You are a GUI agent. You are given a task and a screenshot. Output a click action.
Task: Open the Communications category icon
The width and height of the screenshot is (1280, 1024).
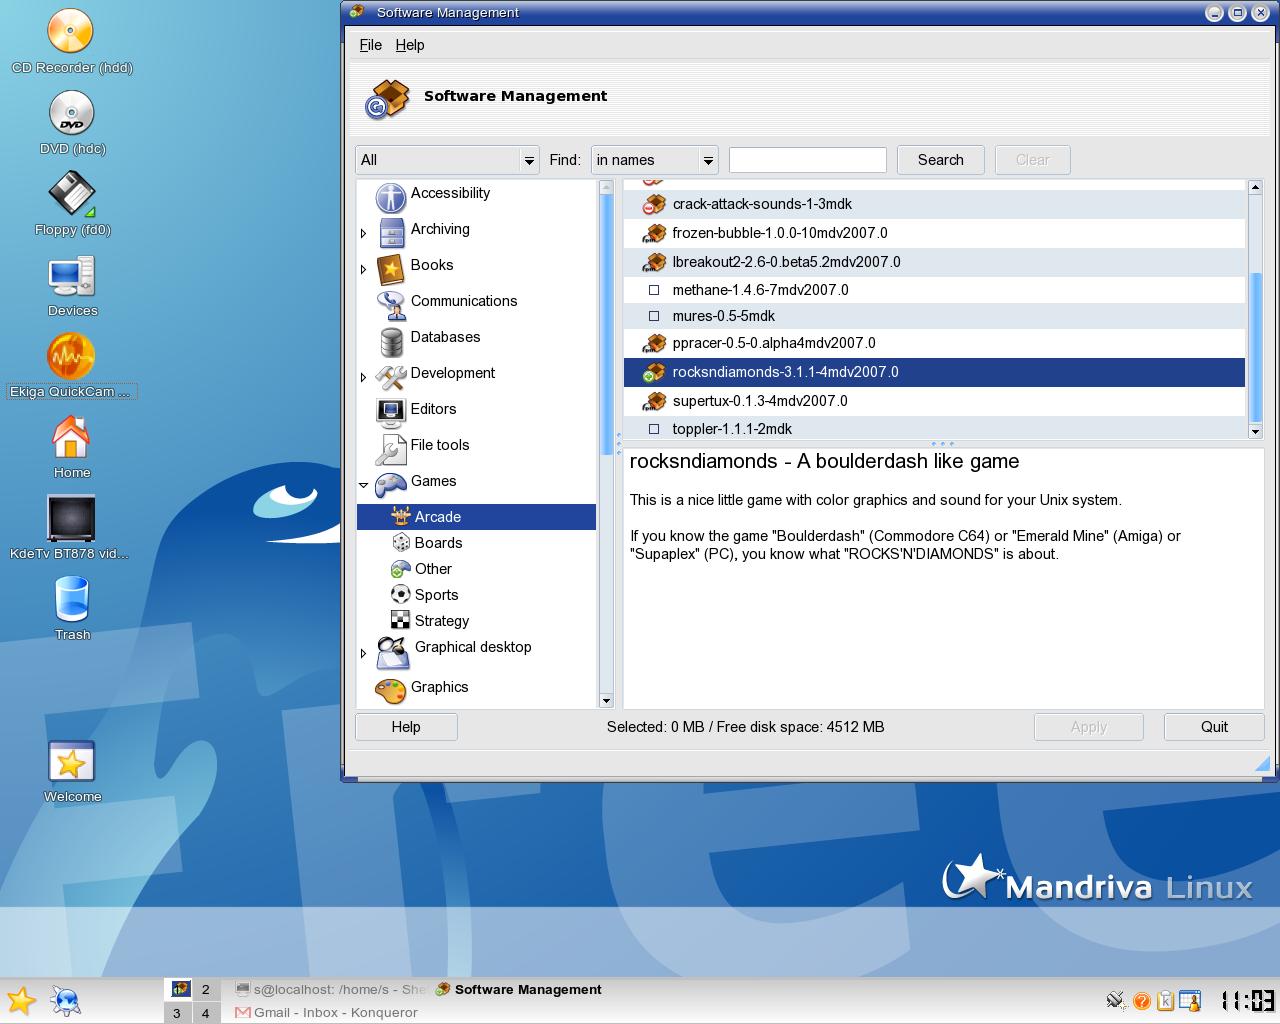pyautogui.click(x=391, y=305)
